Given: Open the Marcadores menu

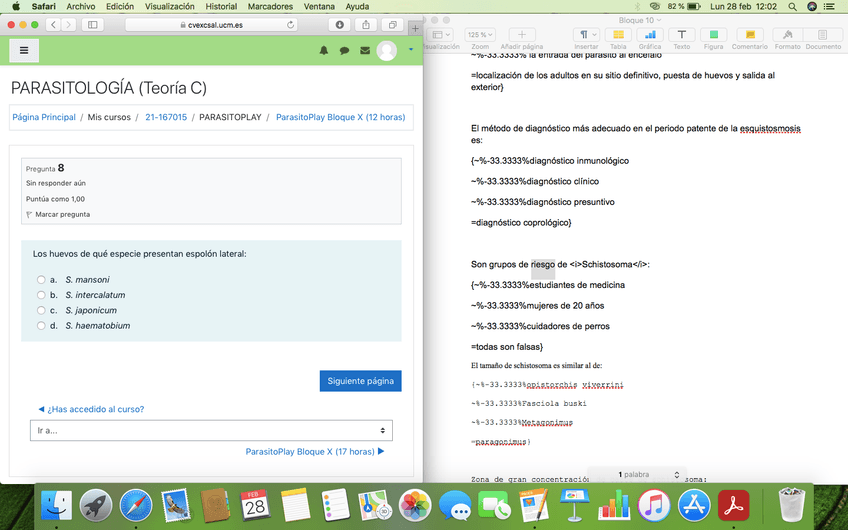Looking at the screenshot, I should click(270, 7).
